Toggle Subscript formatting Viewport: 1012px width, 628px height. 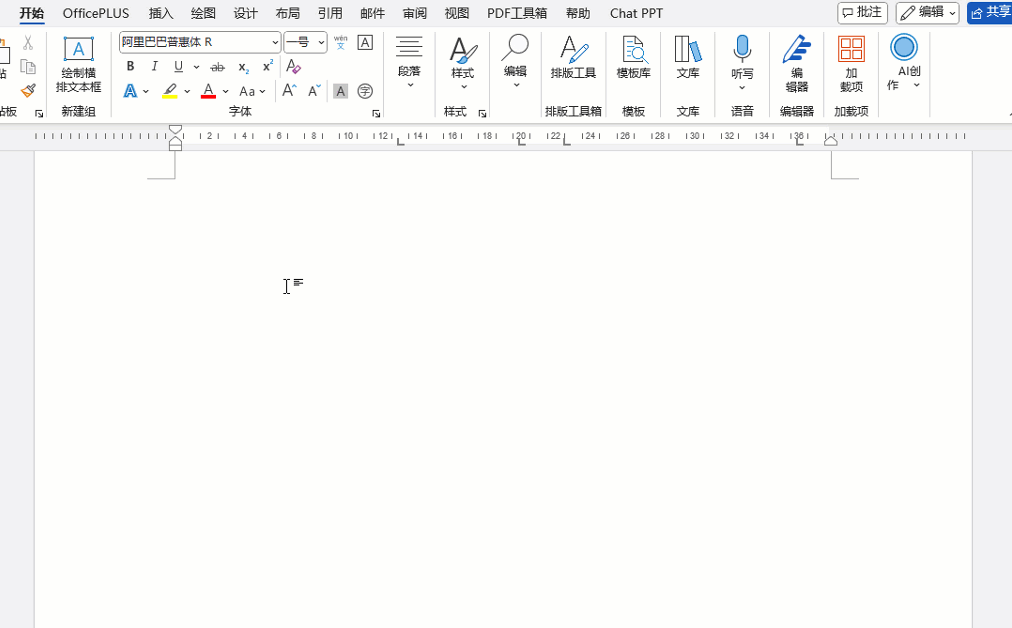point(243,67)
